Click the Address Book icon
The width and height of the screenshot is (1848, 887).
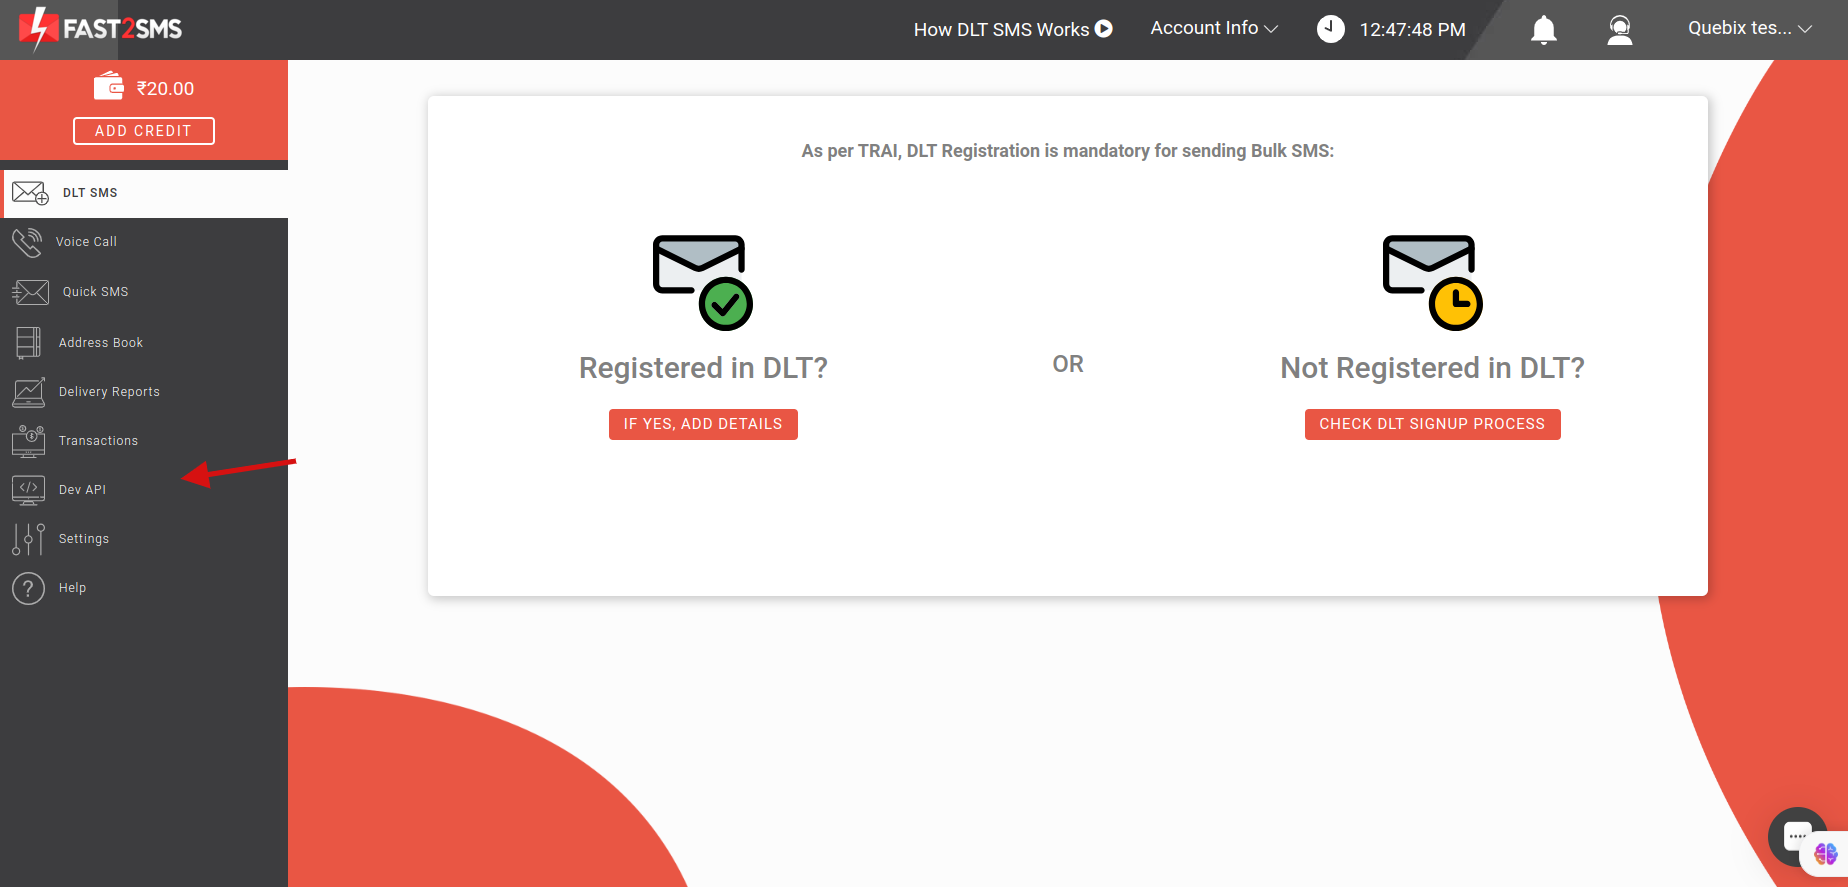[28, 343]
